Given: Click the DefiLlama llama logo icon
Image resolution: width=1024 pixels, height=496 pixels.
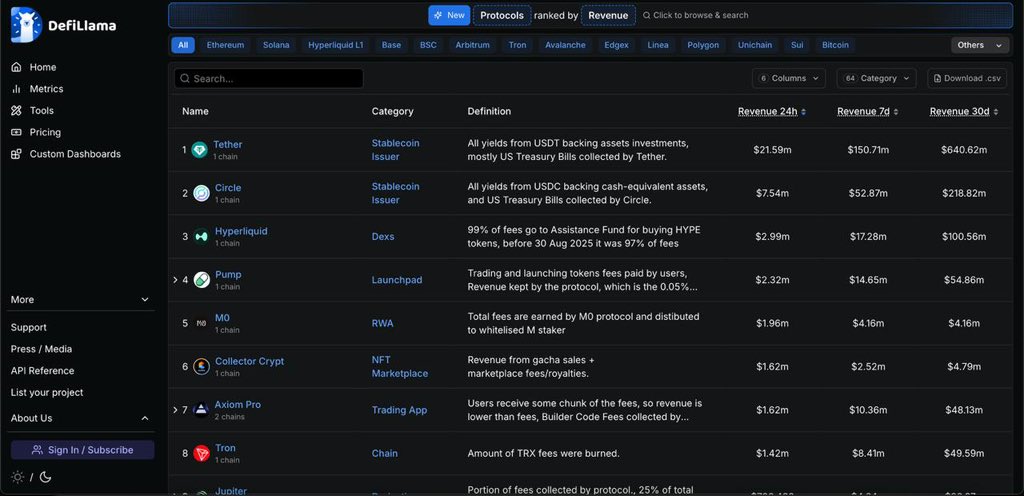Looking at the screenshot, I should tap(26, 25).
